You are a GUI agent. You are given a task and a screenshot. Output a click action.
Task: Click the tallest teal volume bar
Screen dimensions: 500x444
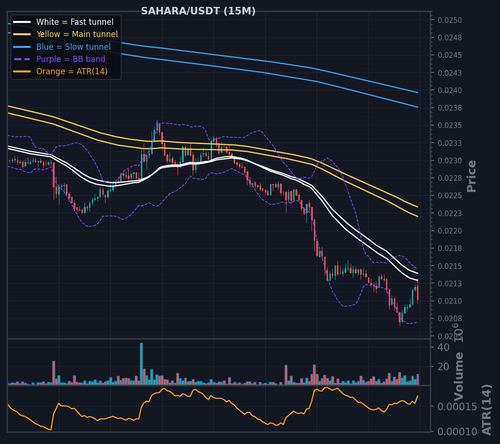coord(141,364)
